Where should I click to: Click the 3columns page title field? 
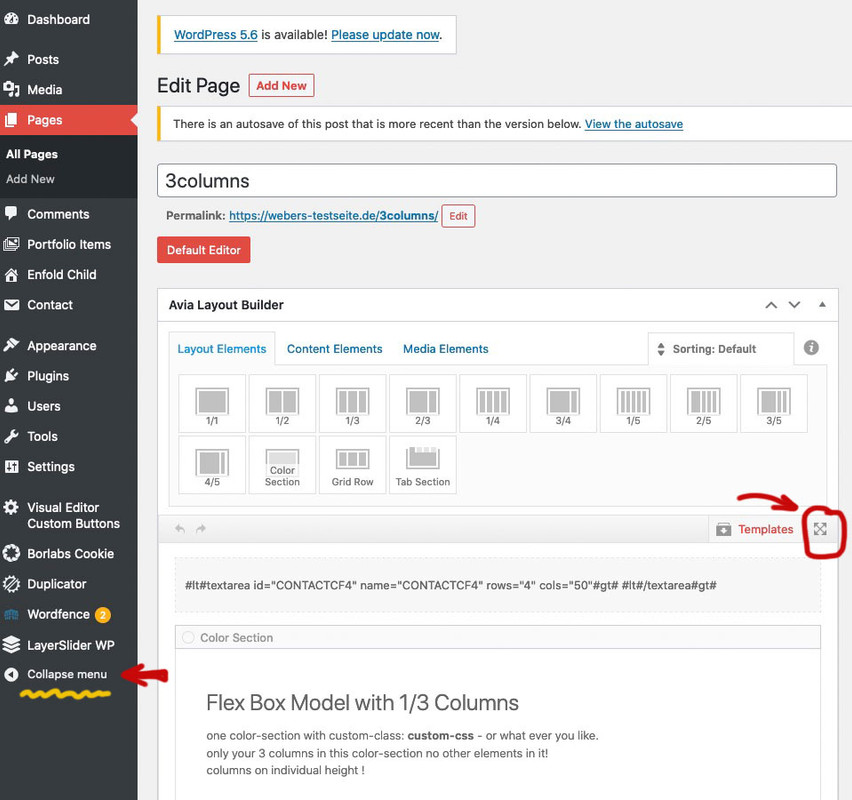(497, 180)
